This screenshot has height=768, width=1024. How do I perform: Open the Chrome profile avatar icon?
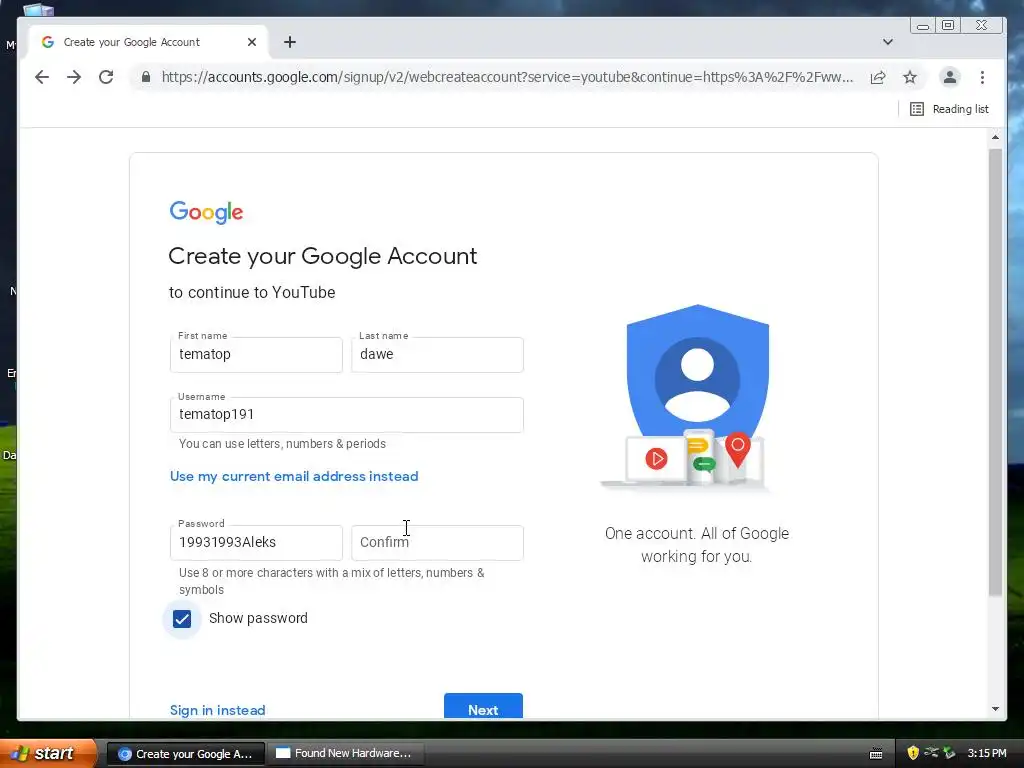coord(950,77)
